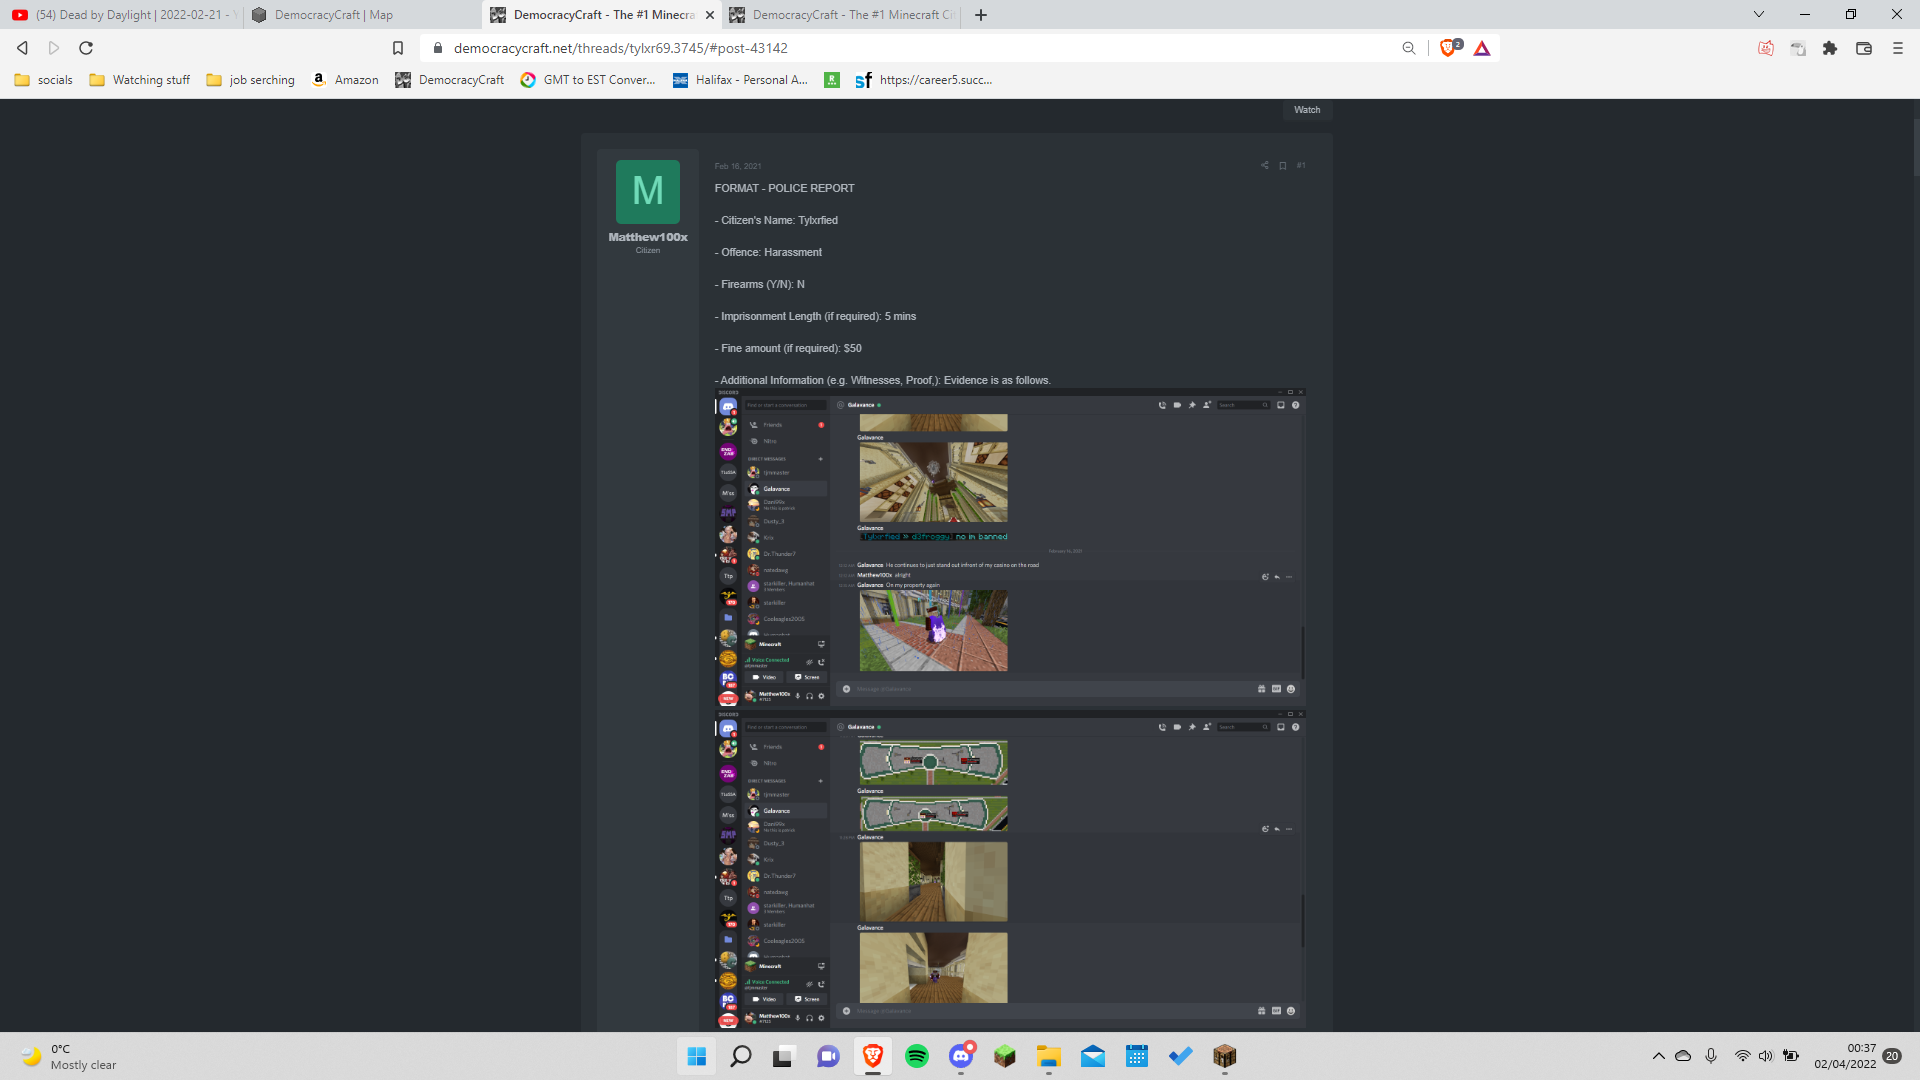
Task: Open Brave Shields lion icon
Action: pos(1449,48)
